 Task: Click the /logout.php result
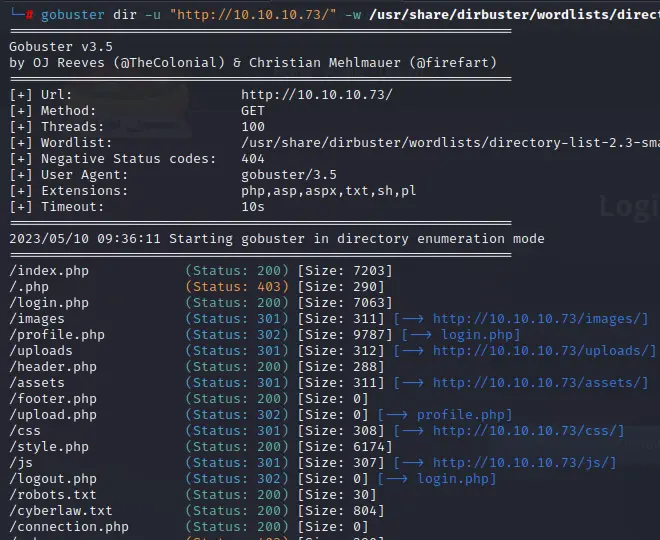tap(53, 479)
